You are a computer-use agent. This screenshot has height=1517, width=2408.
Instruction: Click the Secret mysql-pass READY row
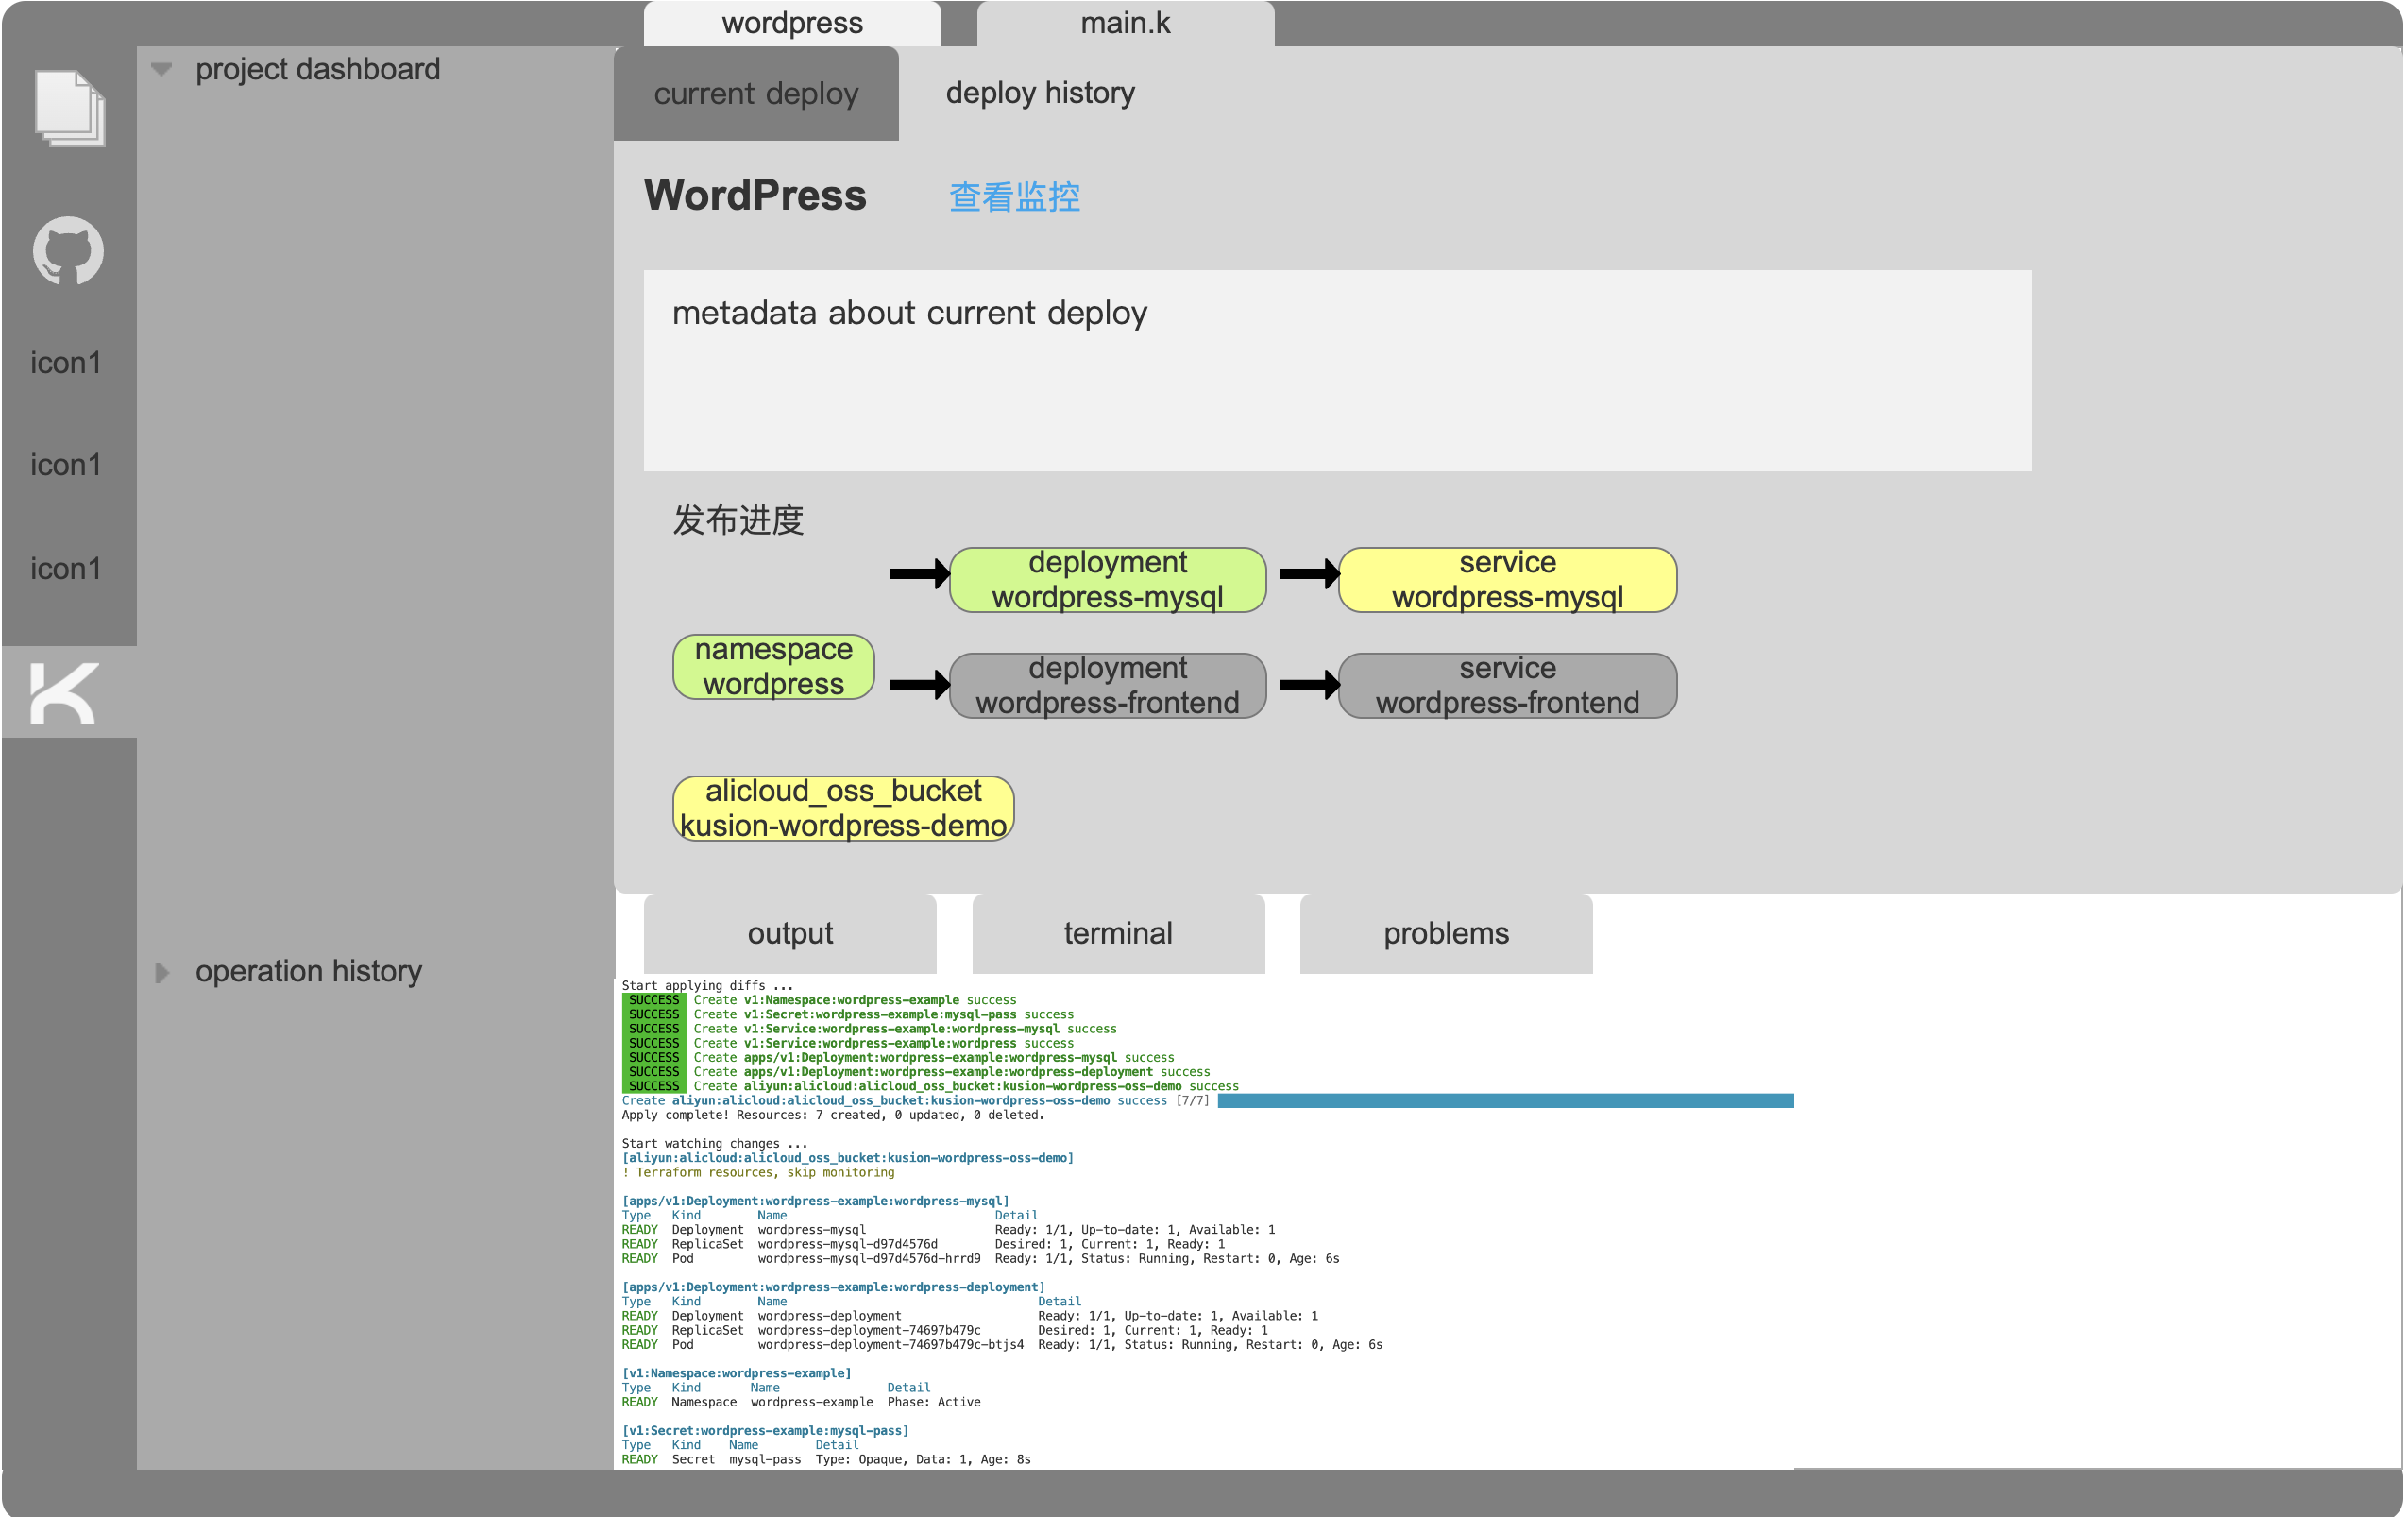tap(826, 1460)
